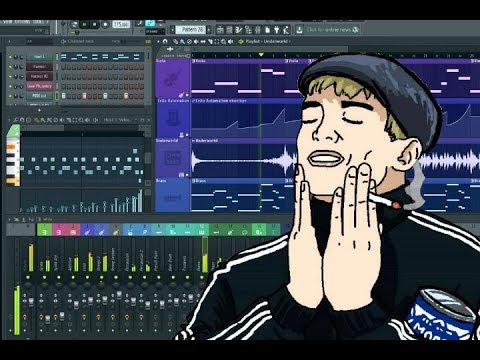The width and height of the screenshot is (480, 360).
Task: Select the Playlist delete tool
Action: tap(189, 41)
